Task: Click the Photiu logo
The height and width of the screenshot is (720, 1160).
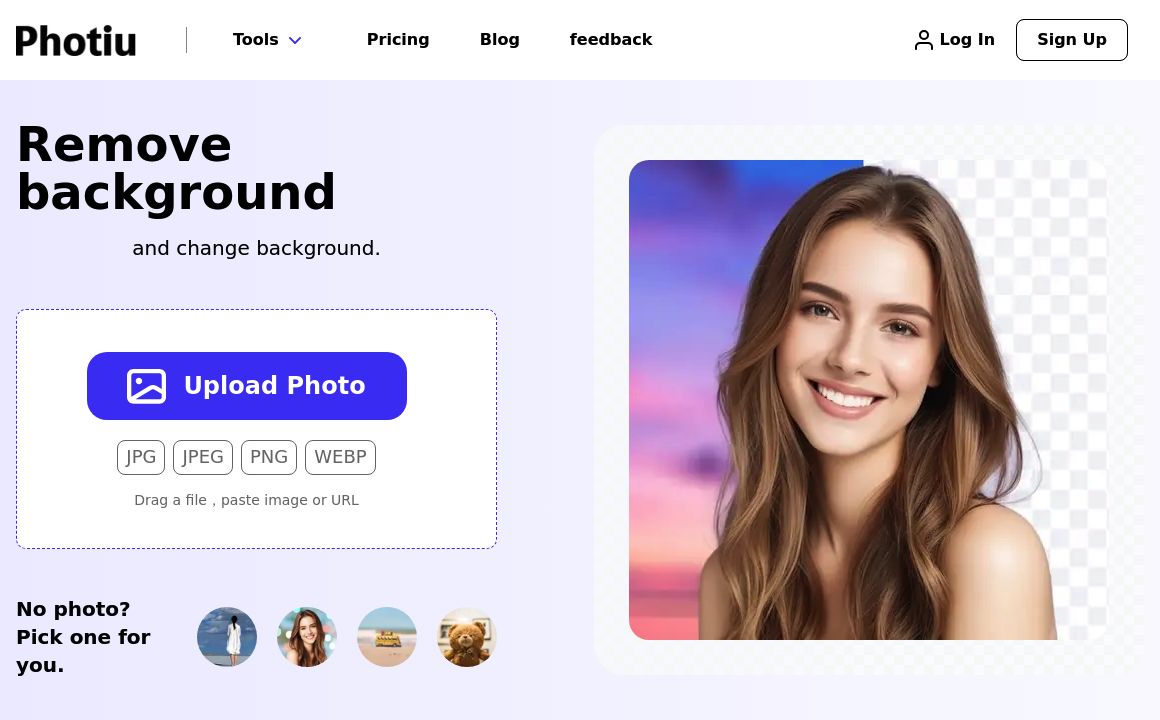Action: coord(76,40)
